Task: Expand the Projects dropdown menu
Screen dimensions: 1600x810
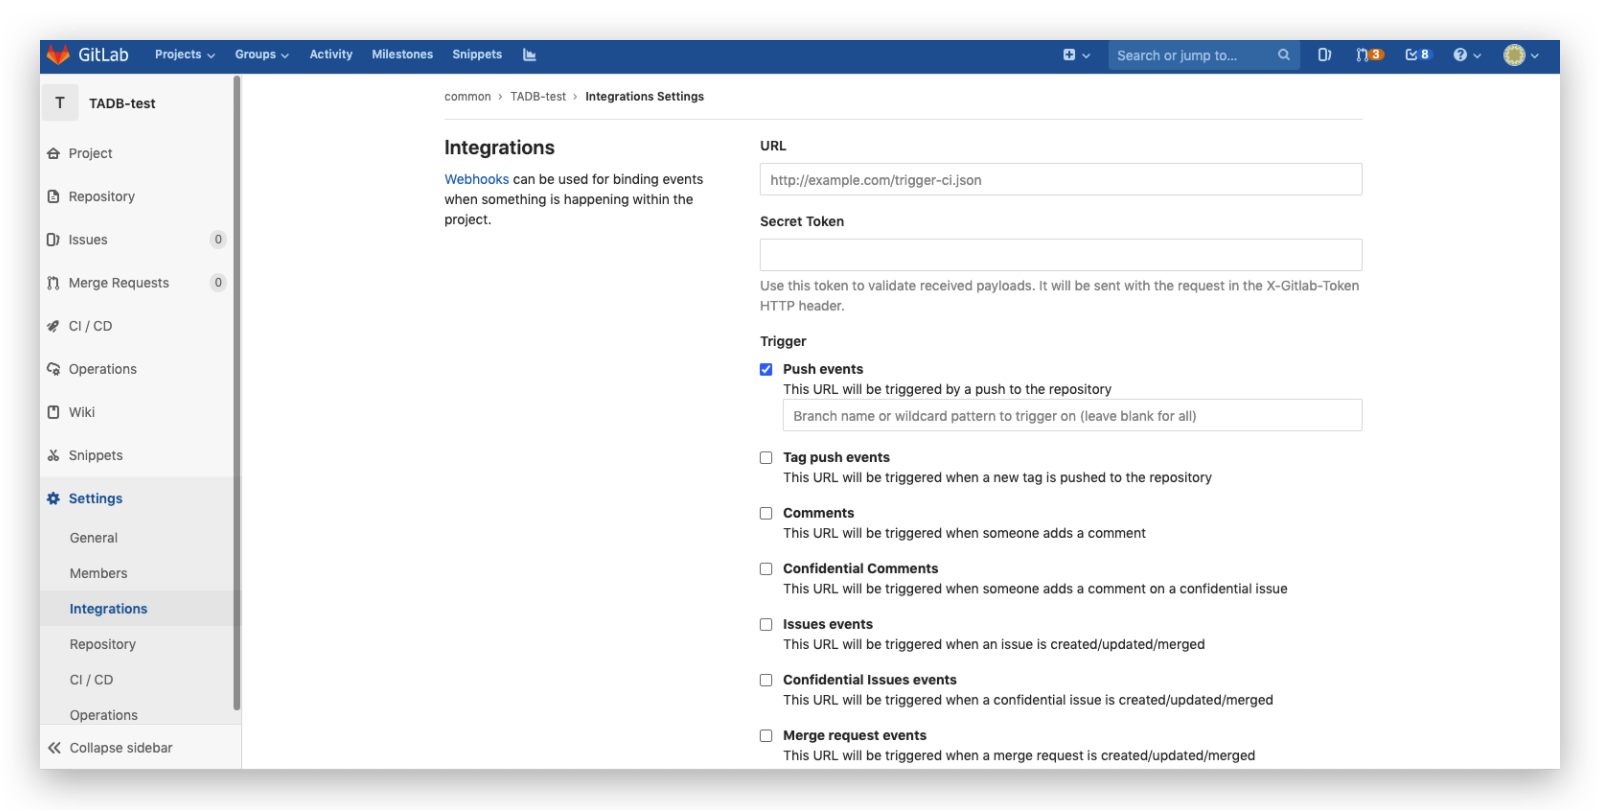Action: [x=185, y=55]
